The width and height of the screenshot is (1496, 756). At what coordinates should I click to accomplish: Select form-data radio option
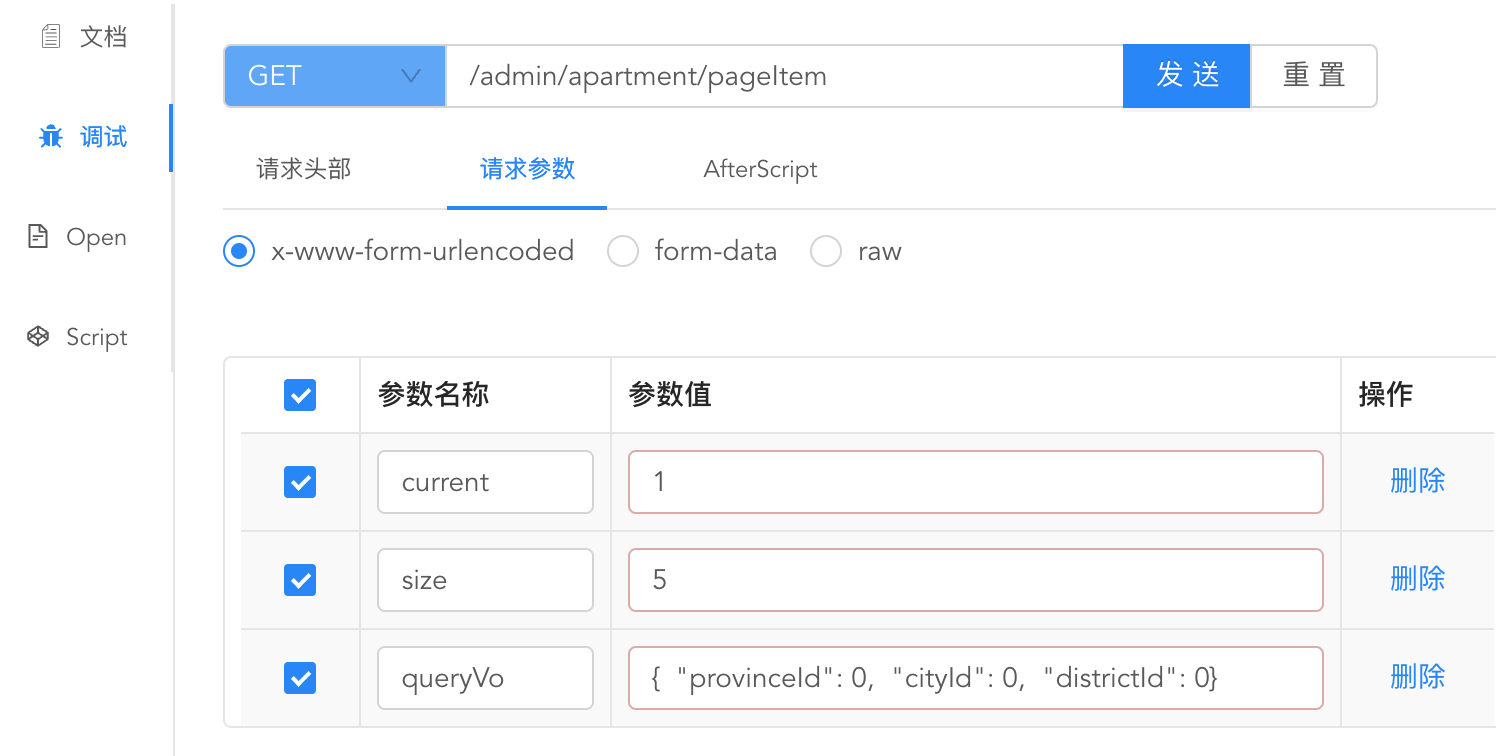tap(622, 251)
